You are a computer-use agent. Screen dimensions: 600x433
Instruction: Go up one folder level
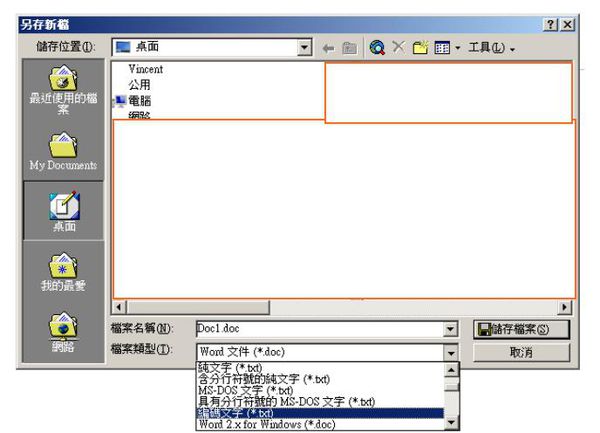[x=349, y=48]
